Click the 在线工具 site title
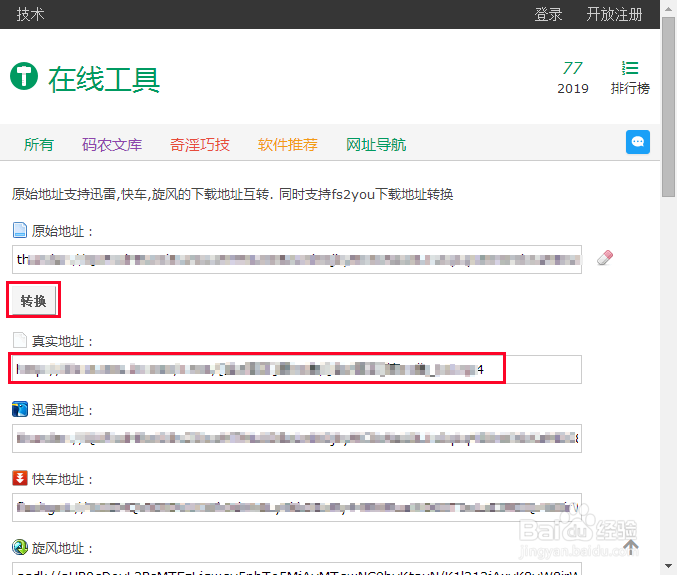The width and height of the screenshot is (677, 575). pyautogui.click(x=104, y=80)
